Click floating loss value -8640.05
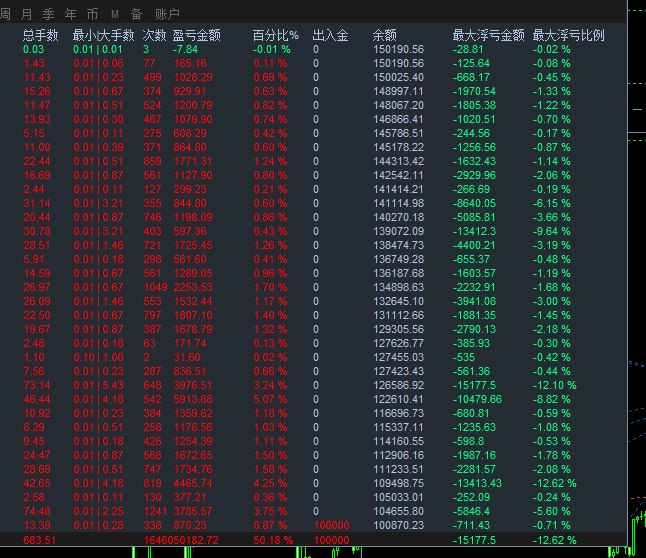Image resolution: width=646 pixels, height=558 pixels. [x=474, y=204]
